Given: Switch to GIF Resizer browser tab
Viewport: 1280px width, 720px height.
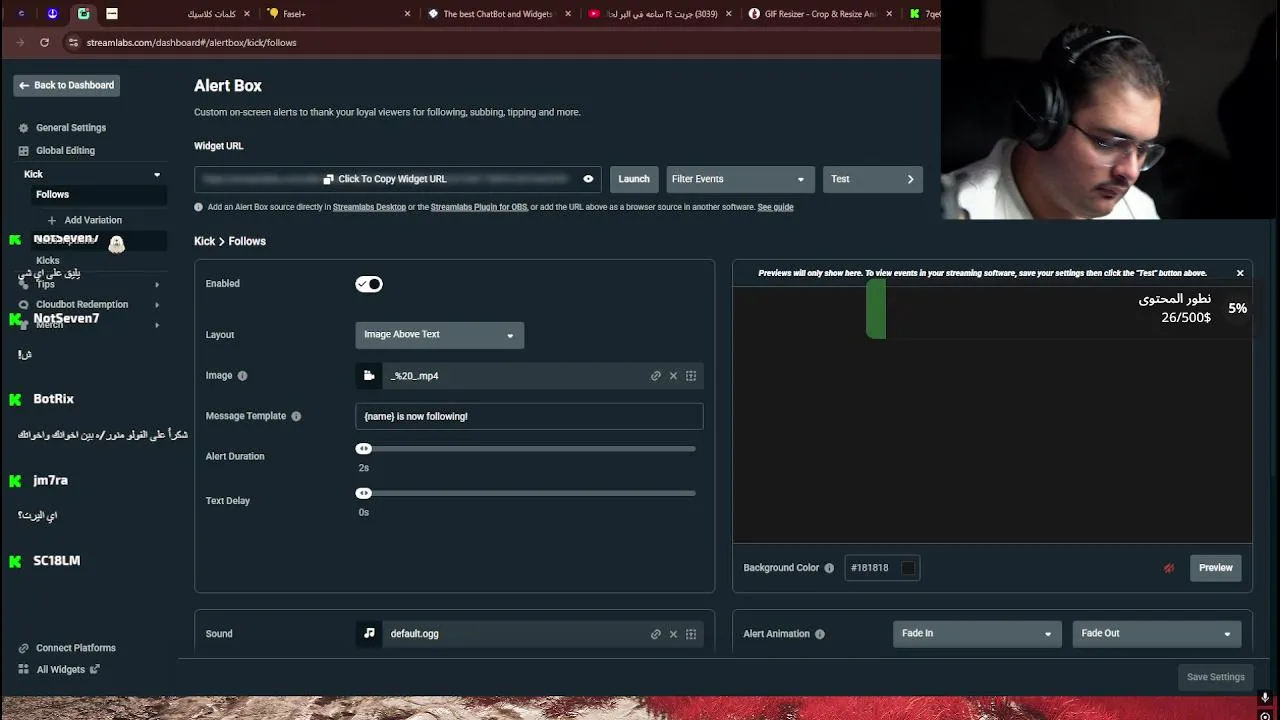Looking at the screenshot, I should point(820,14).
